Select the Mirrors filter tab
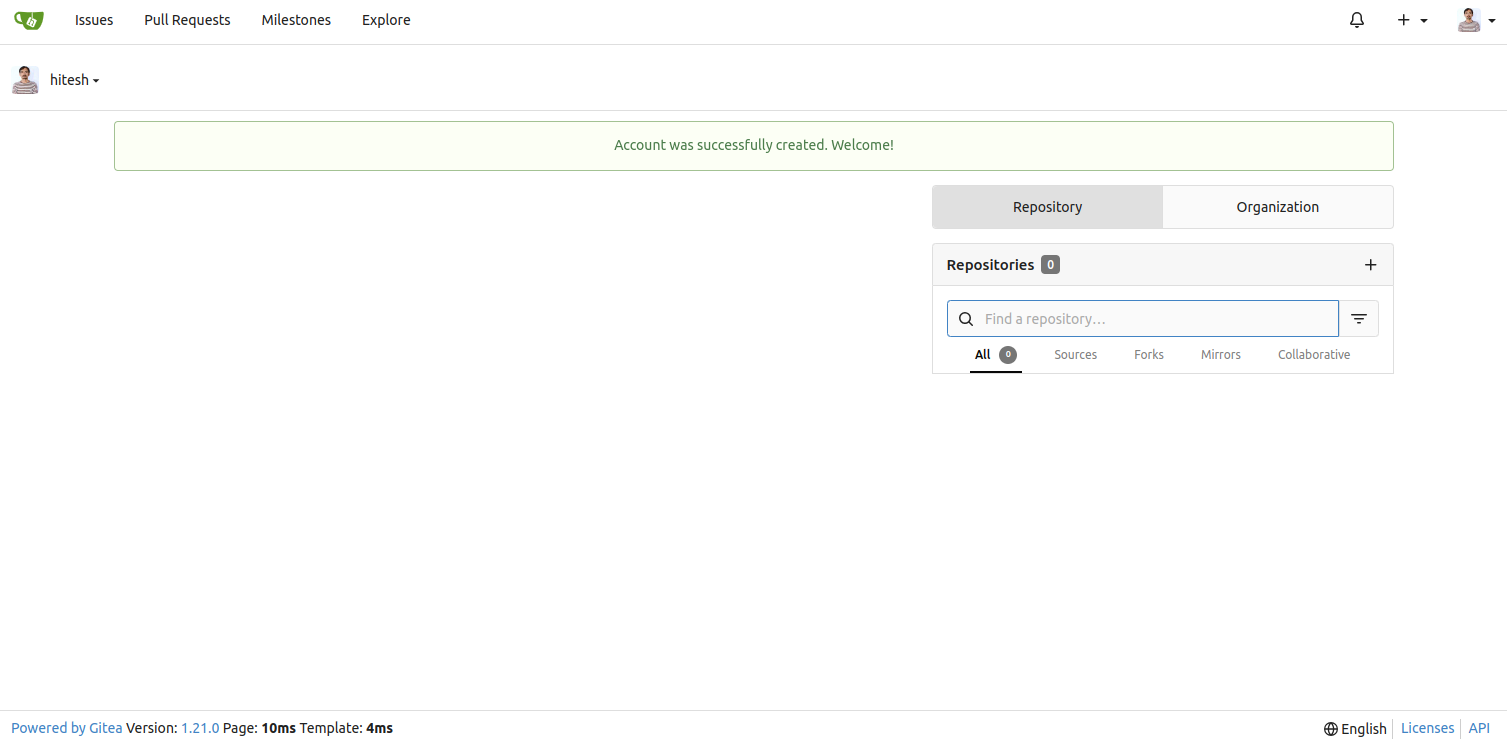Image resolution: width=1507 pixels, height=747 pixels. pyautogui.click(x=1221, y=355)
